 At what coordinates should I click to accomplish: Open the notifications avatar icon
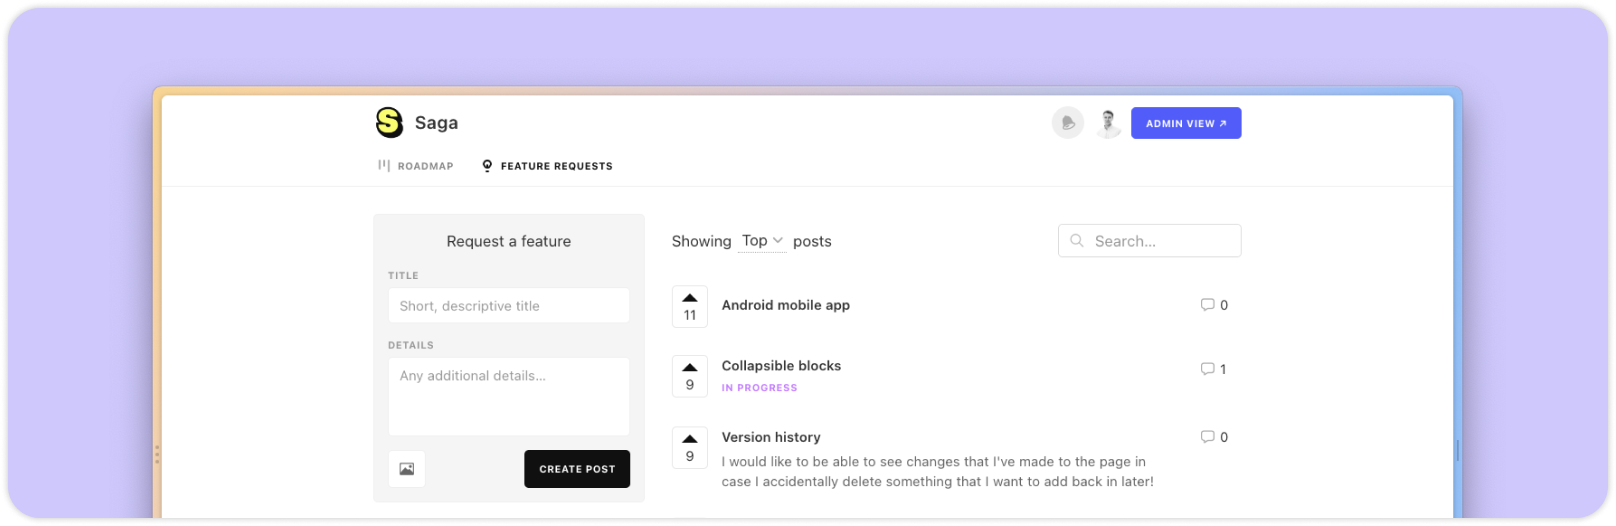click(x=1068, y=123)
